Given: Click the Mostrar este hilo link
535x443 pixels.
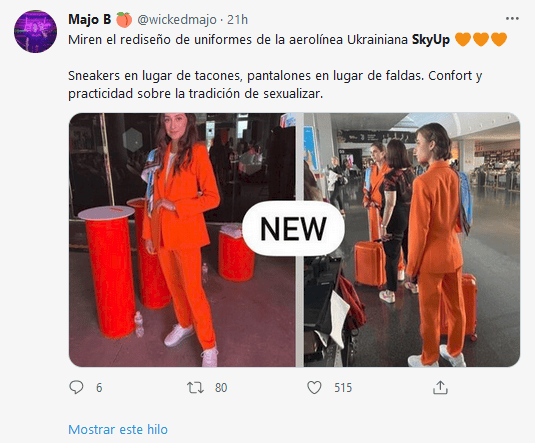Looking at the screenshot, I should coord(118,429).
